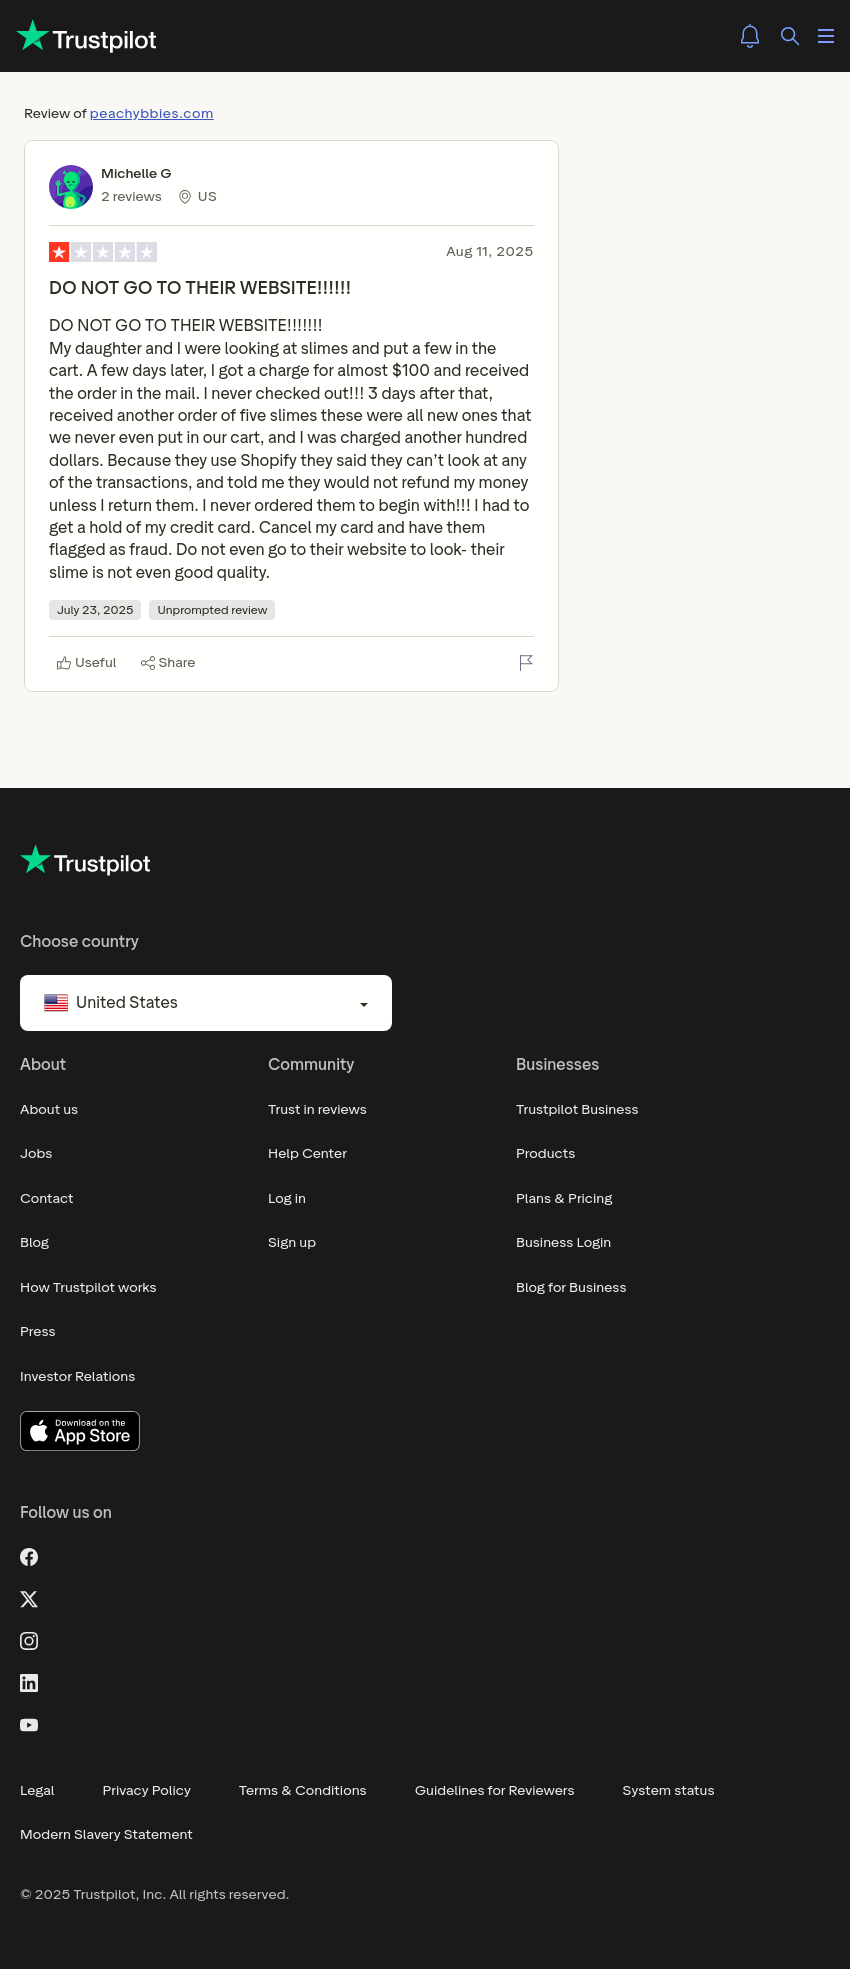Click the location pin icon beside US

185,197
